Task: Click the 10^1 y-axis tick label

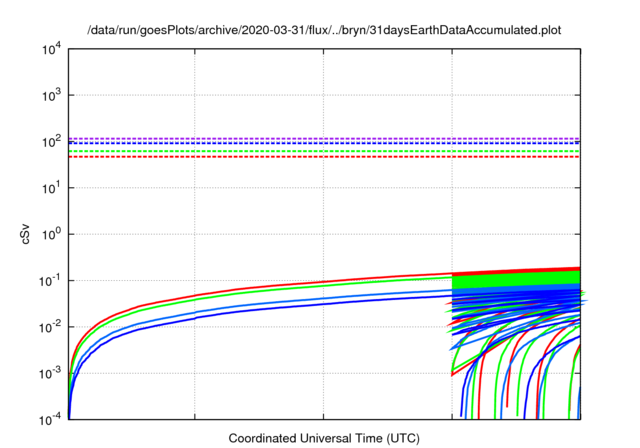Action: 51,188
